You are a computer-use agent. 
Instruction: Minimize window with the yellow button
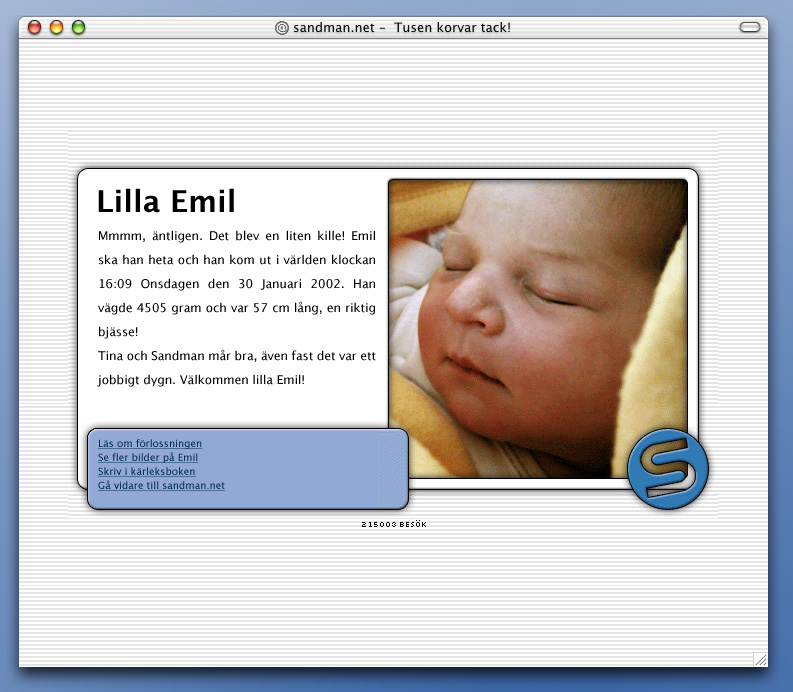pyautogui.click(x=56, y=27)
